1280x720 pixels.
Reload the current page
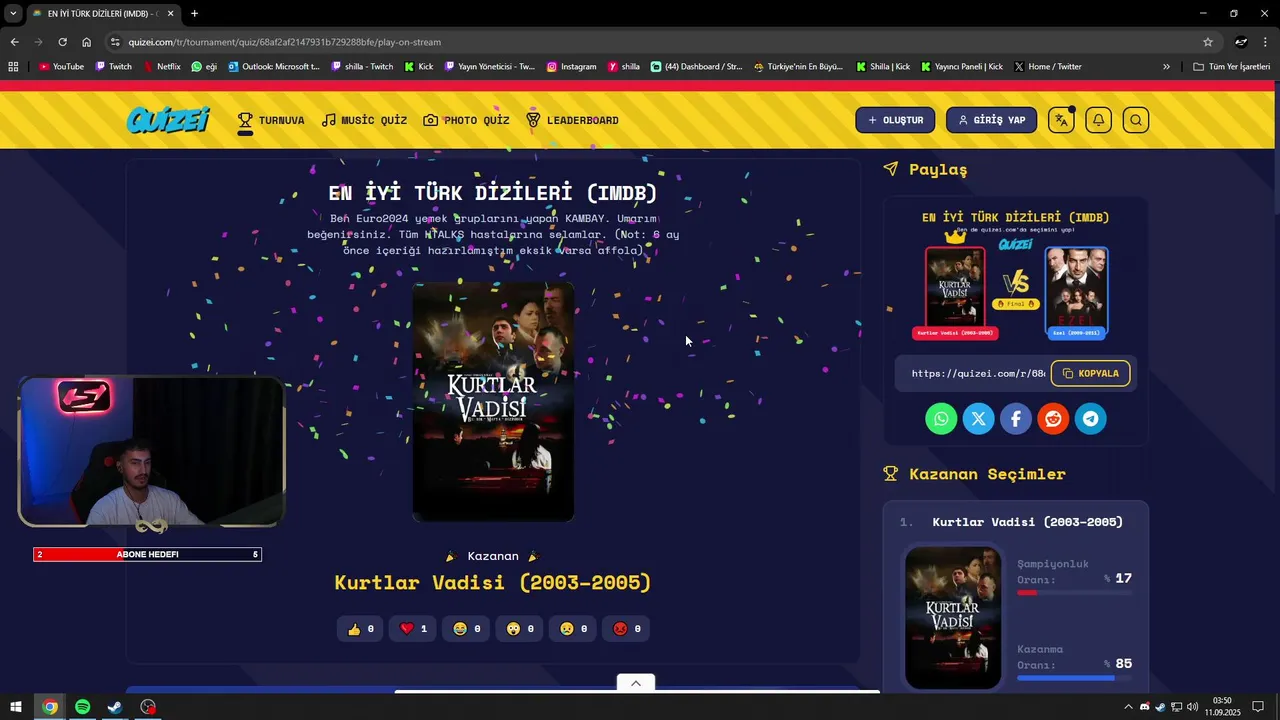(62, 42)
